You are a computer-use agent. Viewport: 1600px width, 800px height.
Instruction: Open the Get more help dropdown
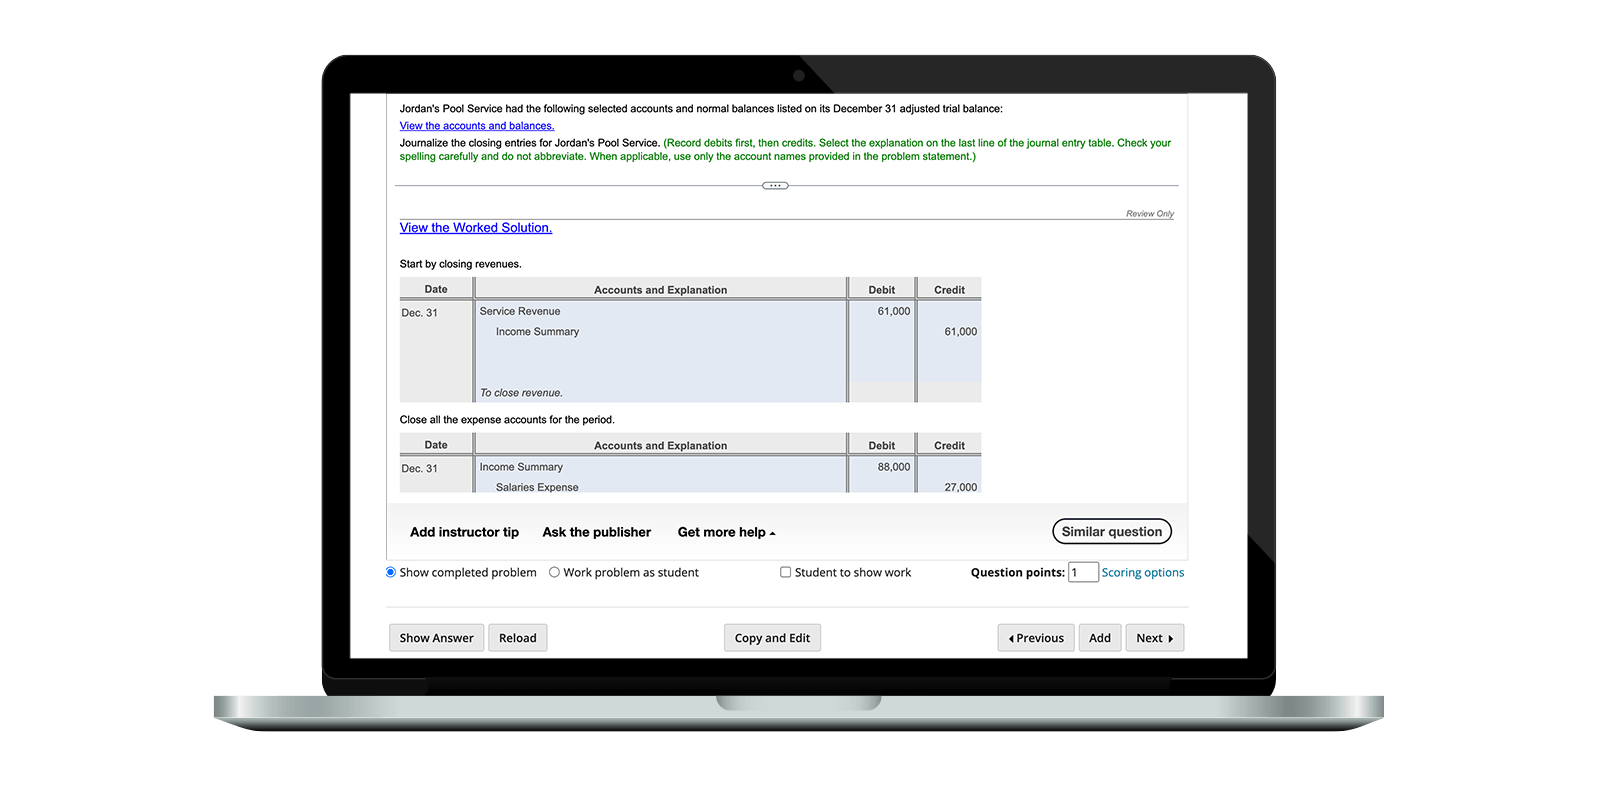(726, 532)
